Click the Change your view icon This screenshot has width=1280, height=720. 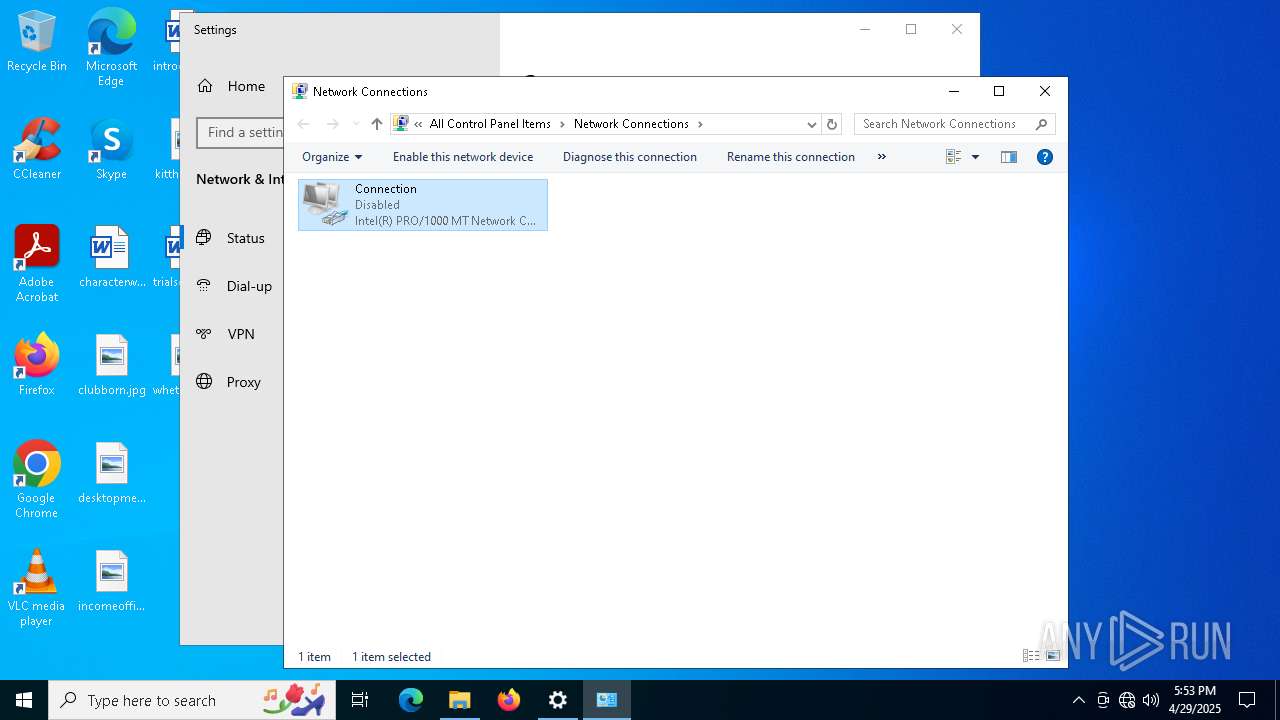953,157
